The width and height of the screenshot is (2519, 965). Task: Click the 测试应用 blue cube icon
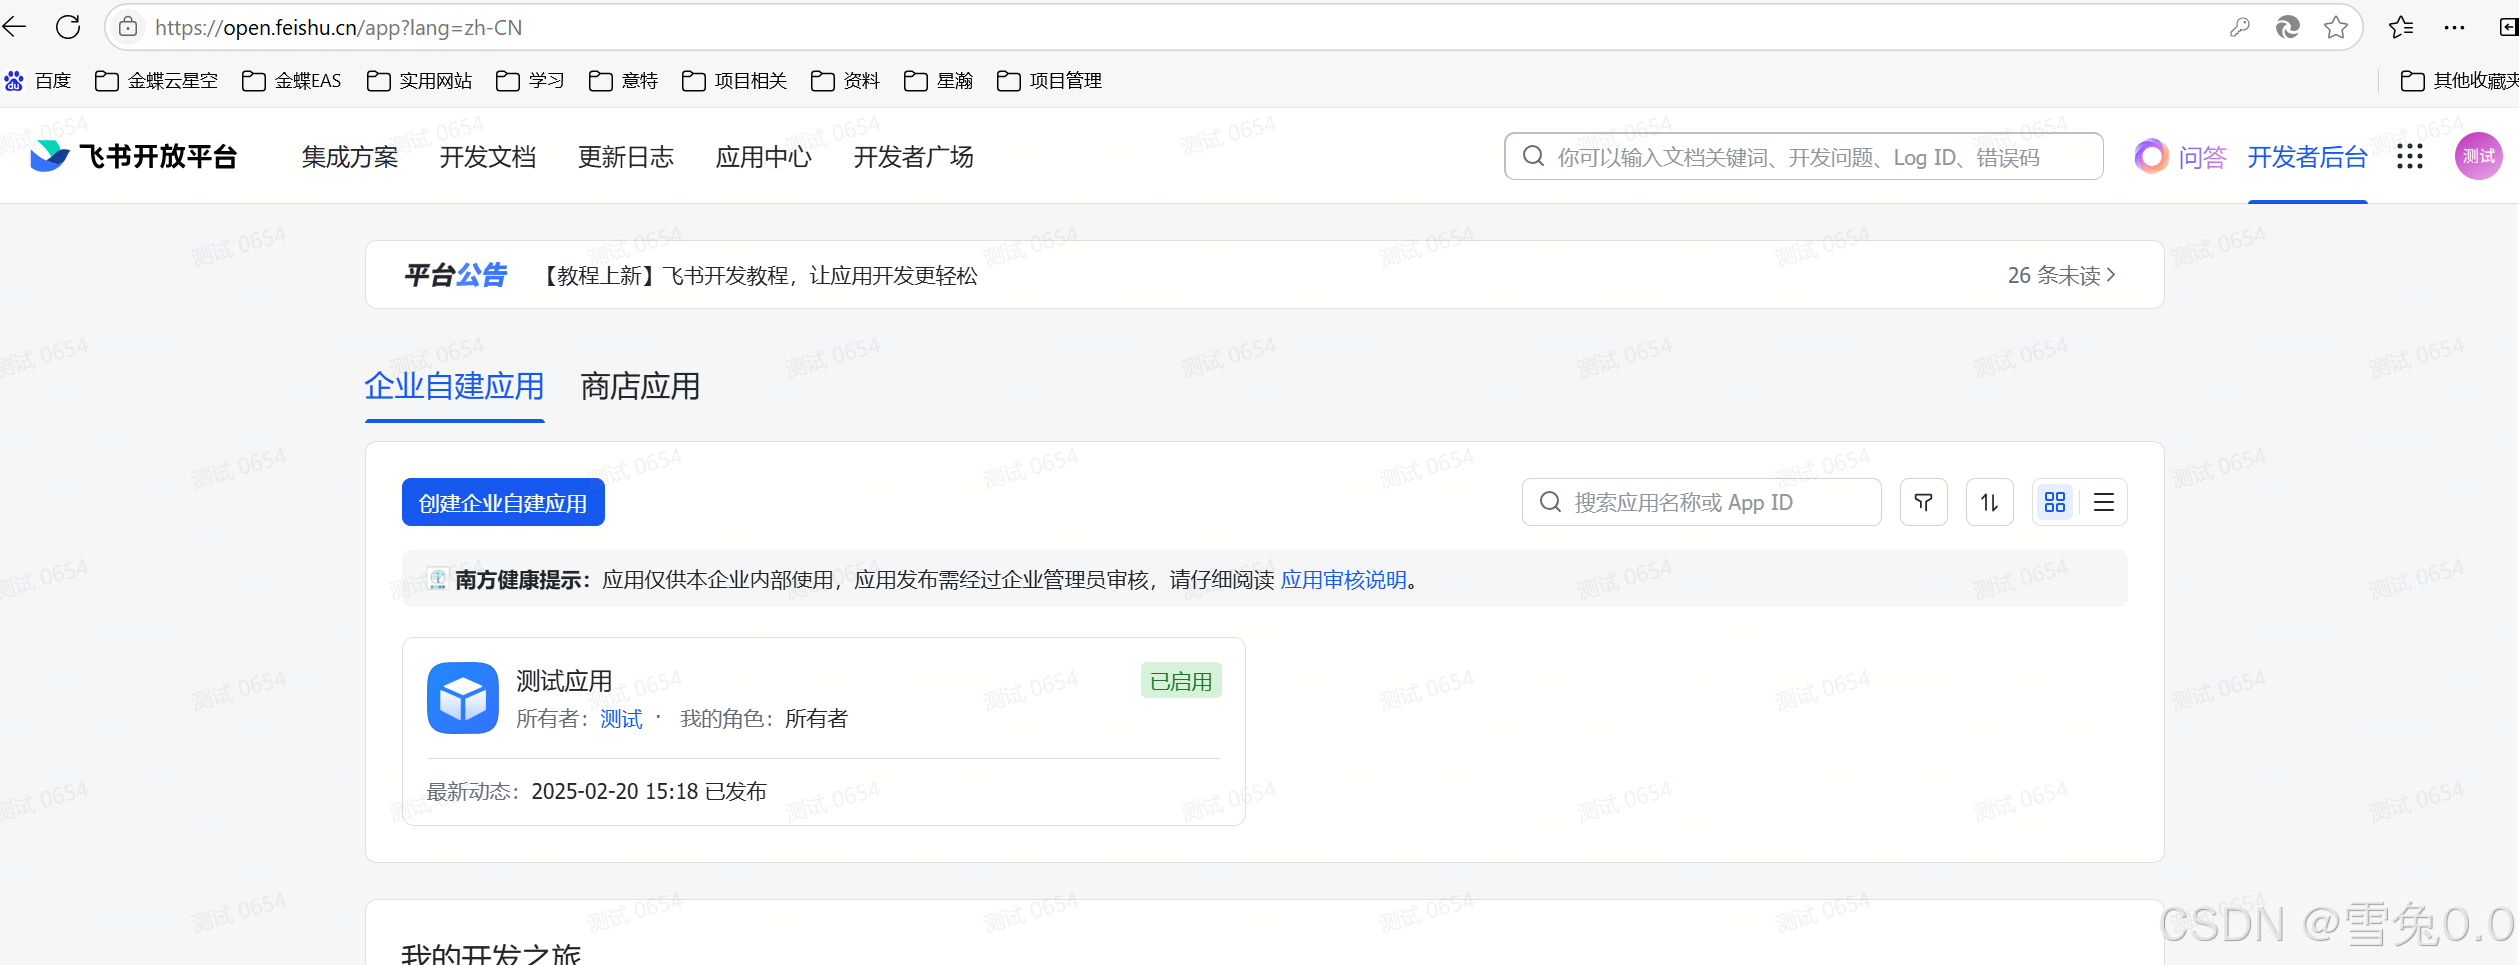point(462,698)
